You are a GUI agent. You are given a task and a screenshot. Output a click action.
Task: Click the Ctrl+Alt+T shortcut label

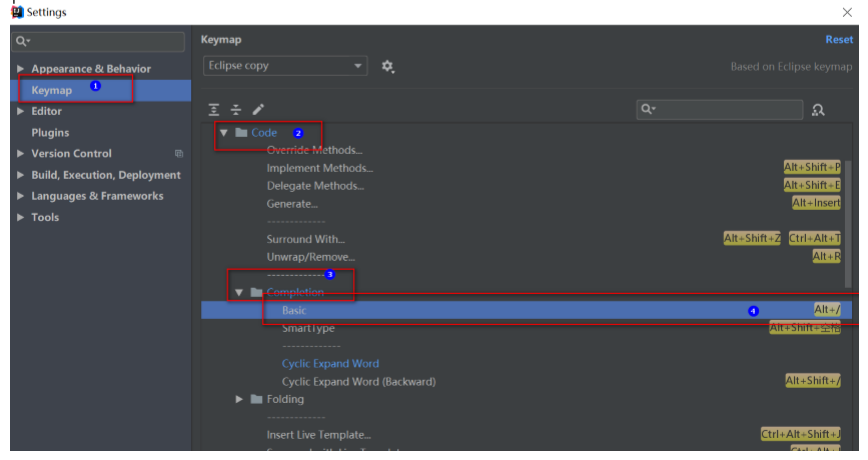[814, 238]
